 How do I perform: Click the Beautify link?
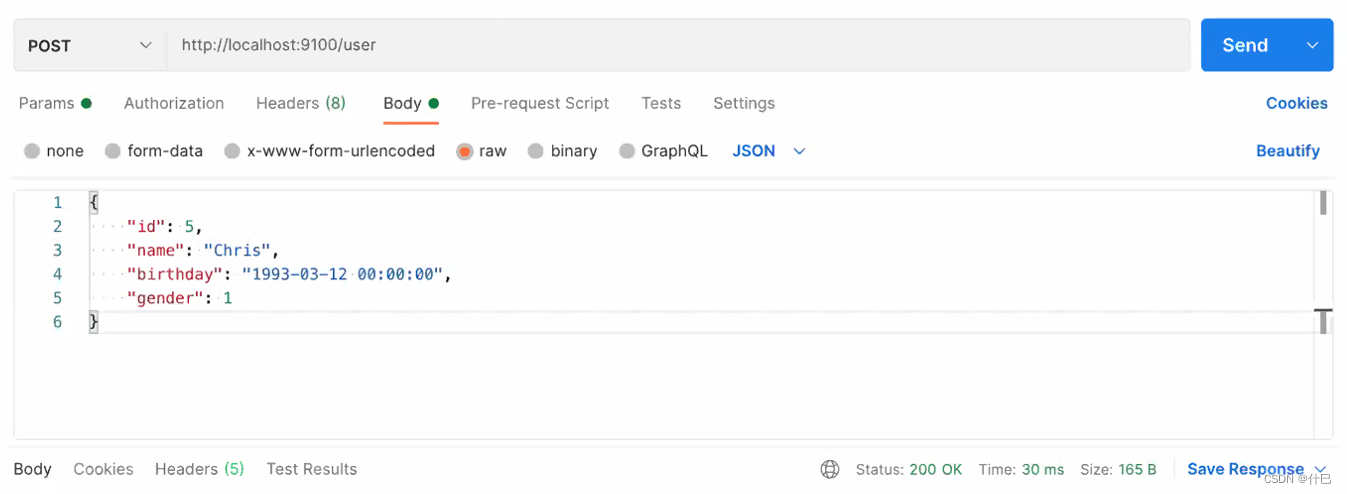pos(1288,151)
